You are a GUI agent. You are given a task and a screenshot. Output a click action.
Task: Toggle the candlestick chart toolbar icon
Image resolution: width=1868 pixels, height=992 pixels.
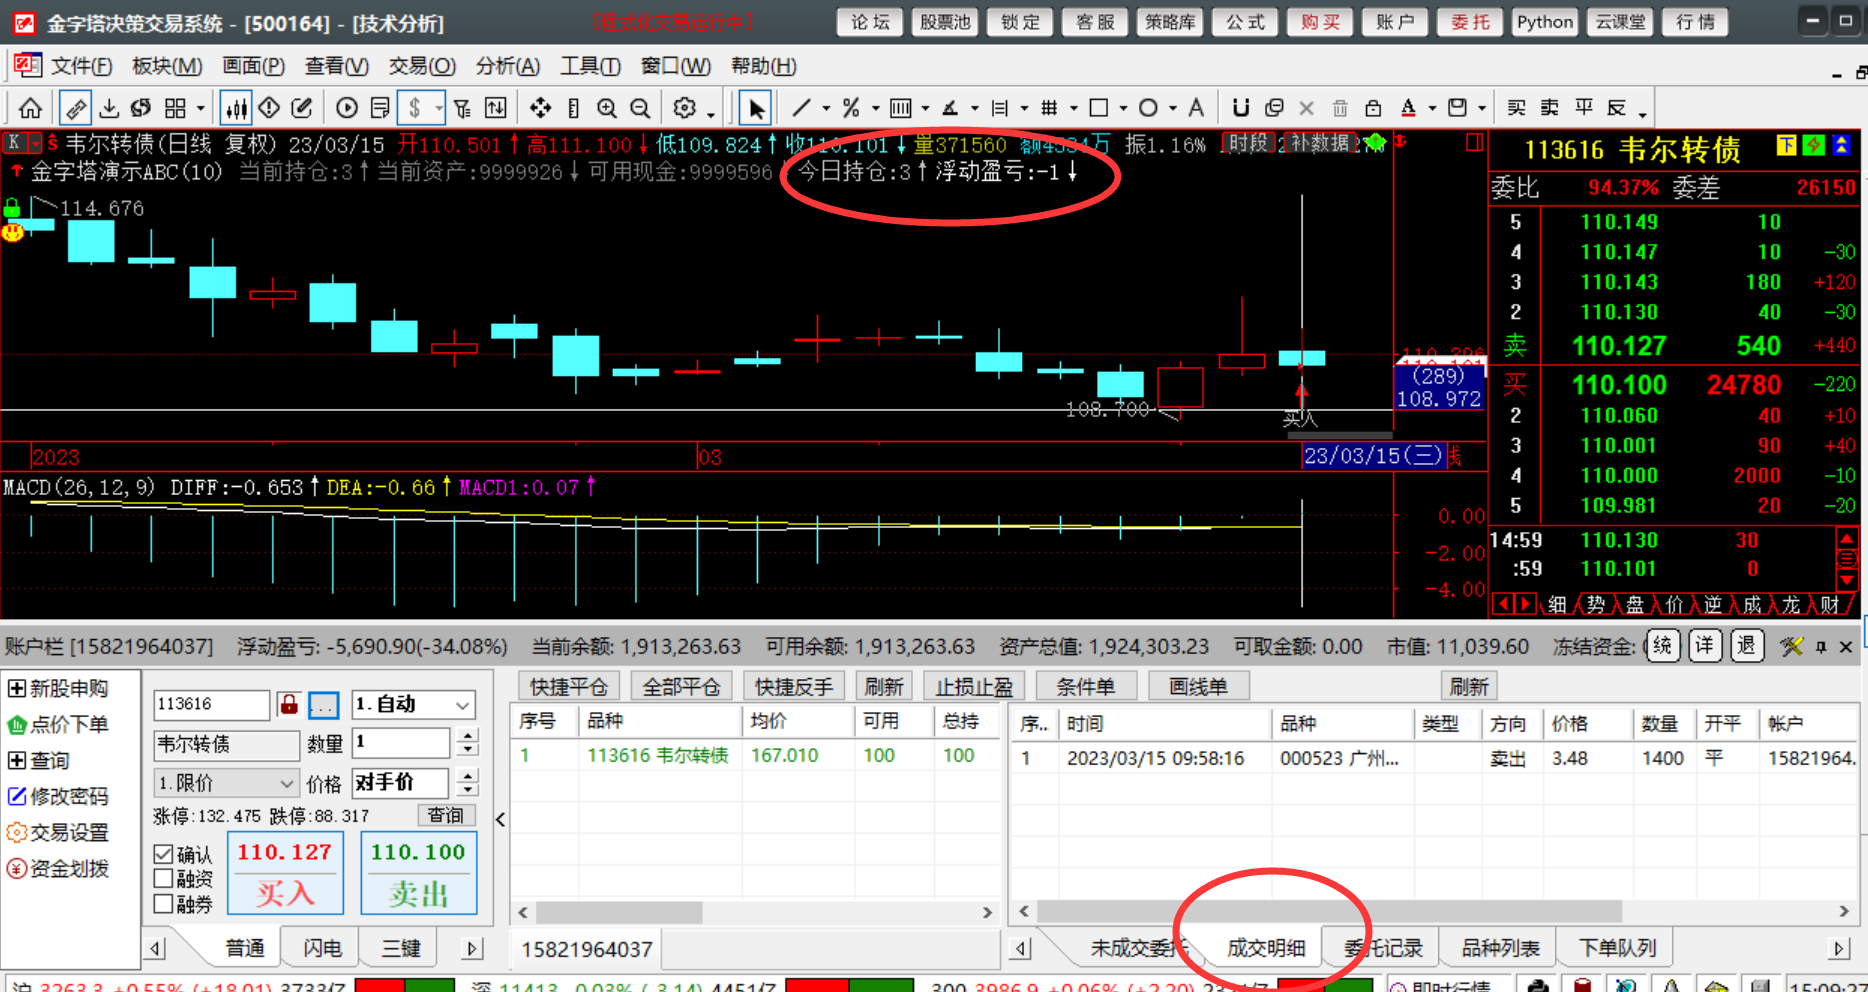(236, 108)
